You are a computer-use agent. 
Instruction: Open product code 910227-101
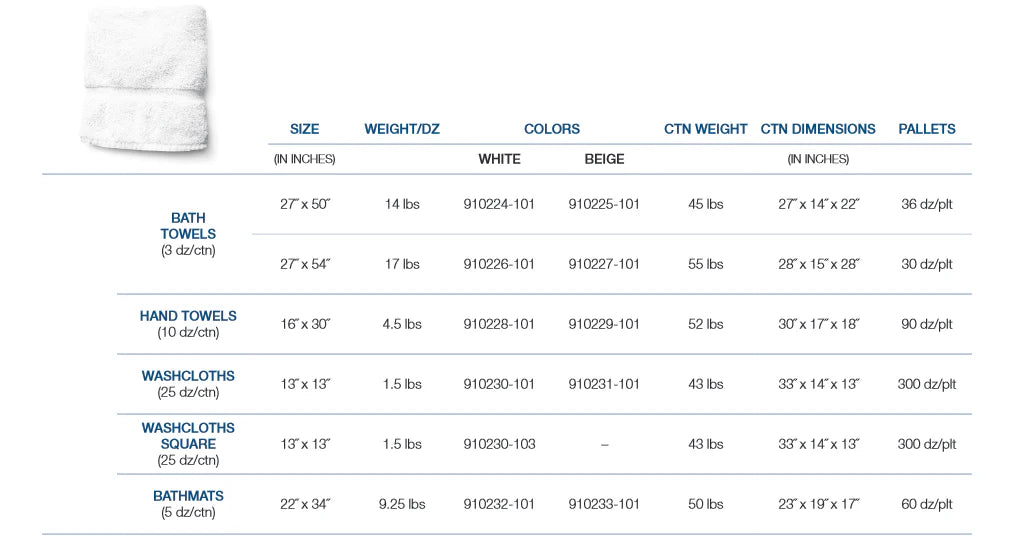(604, 264)
